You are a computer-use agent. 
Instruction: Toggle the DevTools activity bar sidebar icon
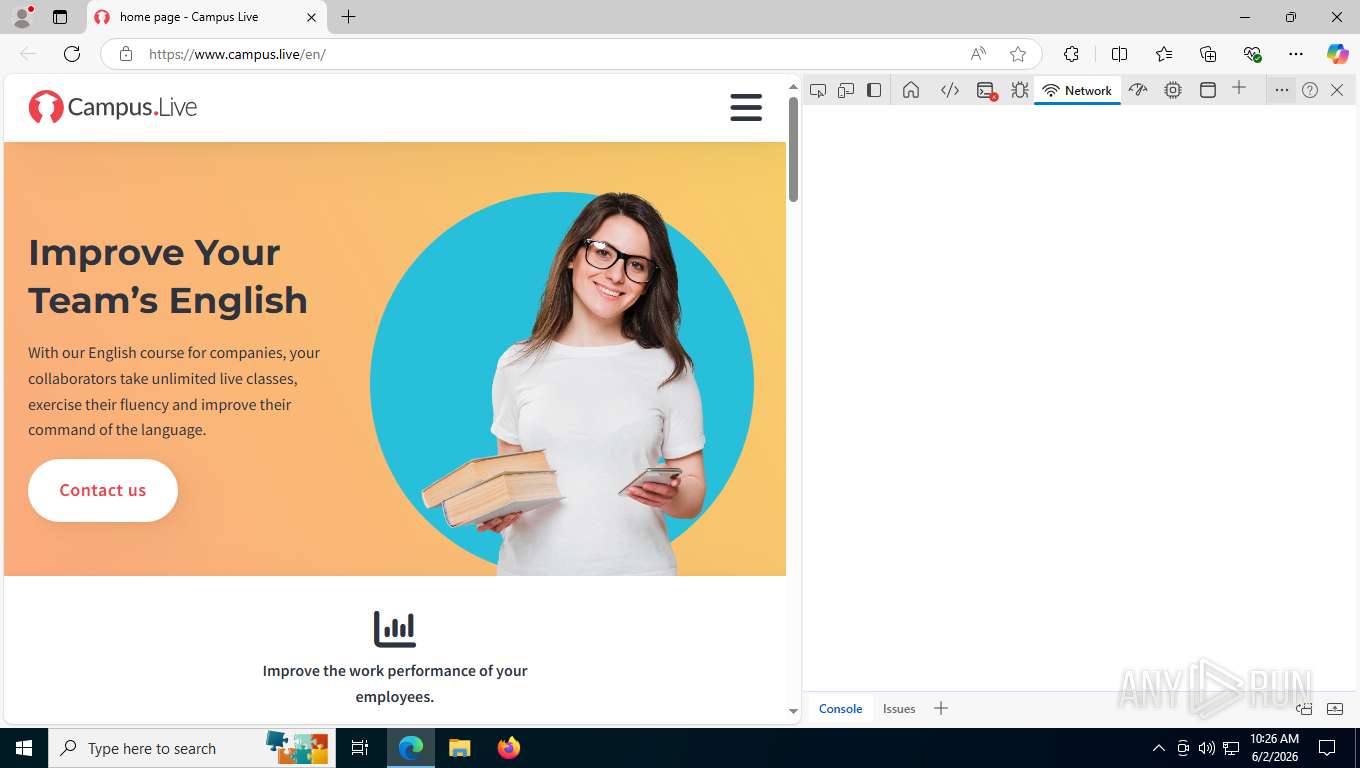coord(874,90)
